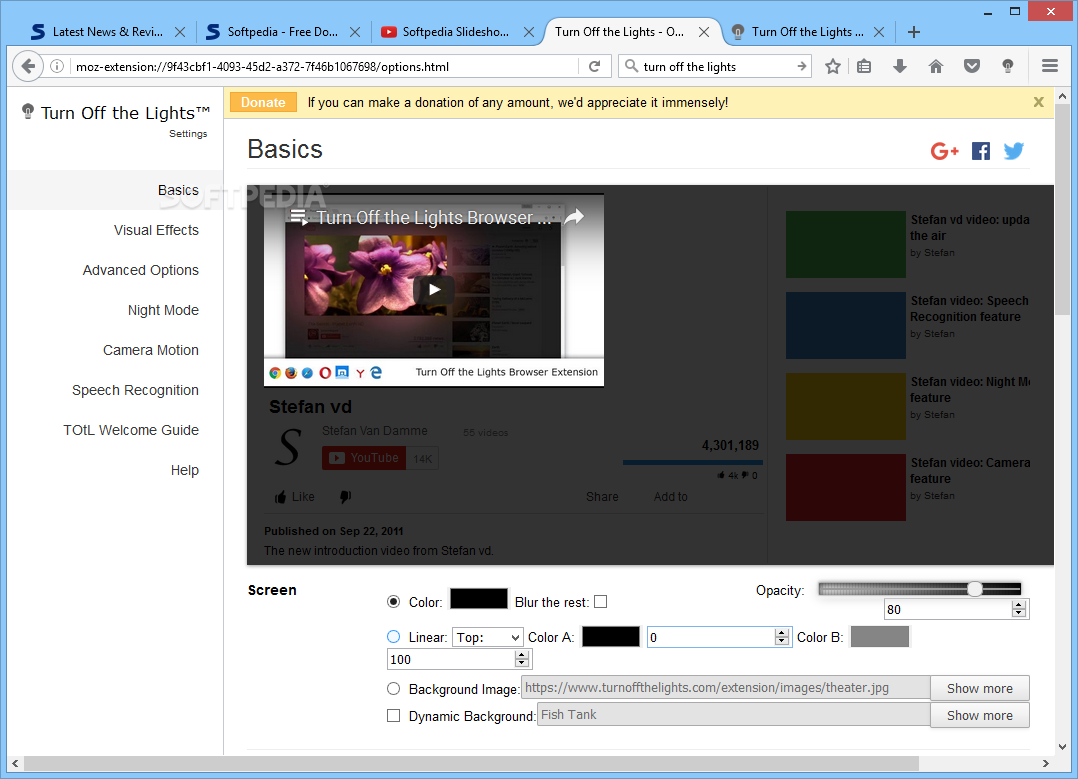This screenshot has height=779, width=1078.
Task: Share on Twitter
Action: [x=1013, y=151]
